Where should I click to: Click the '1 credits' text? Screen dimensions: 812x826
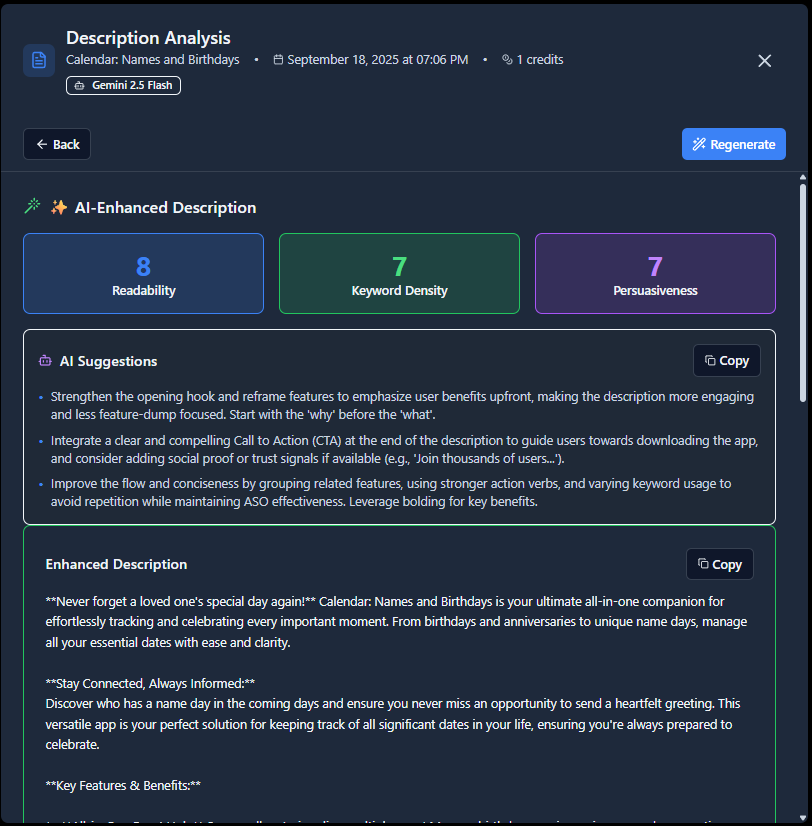click(540, 60)
